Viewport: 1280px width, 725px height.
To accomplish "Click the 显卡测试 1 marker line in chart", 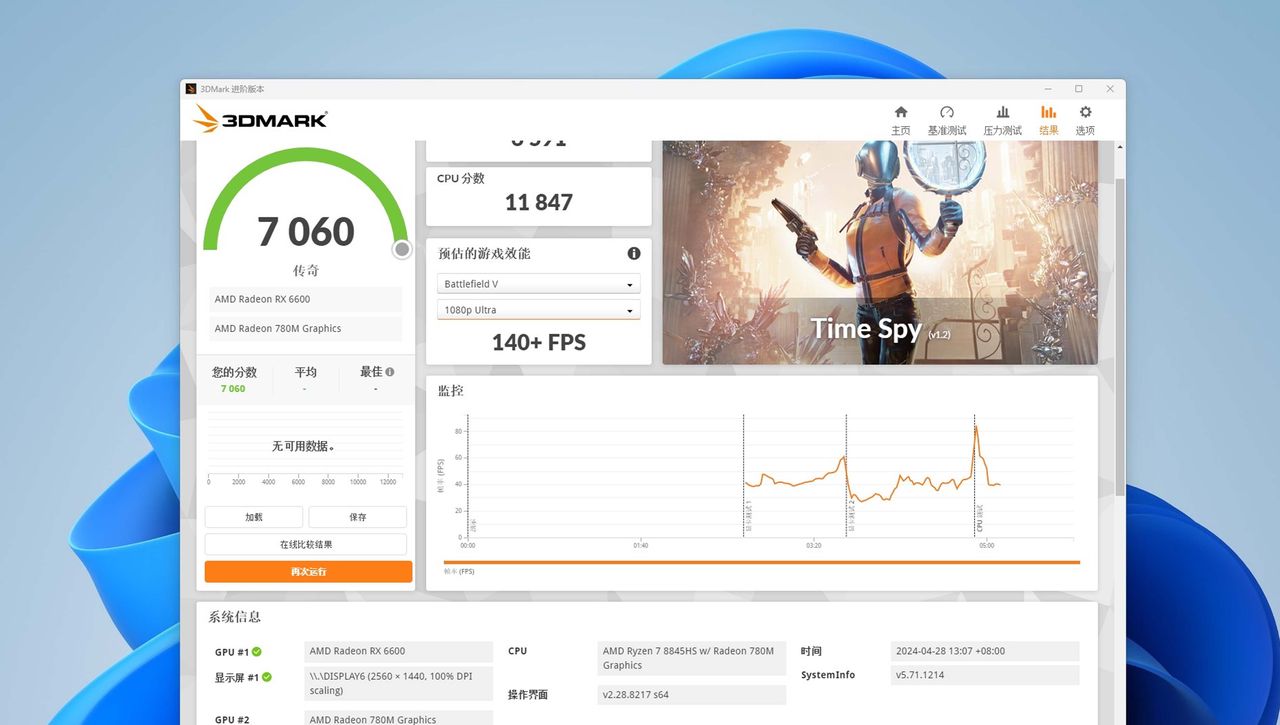I will point(743,476).
